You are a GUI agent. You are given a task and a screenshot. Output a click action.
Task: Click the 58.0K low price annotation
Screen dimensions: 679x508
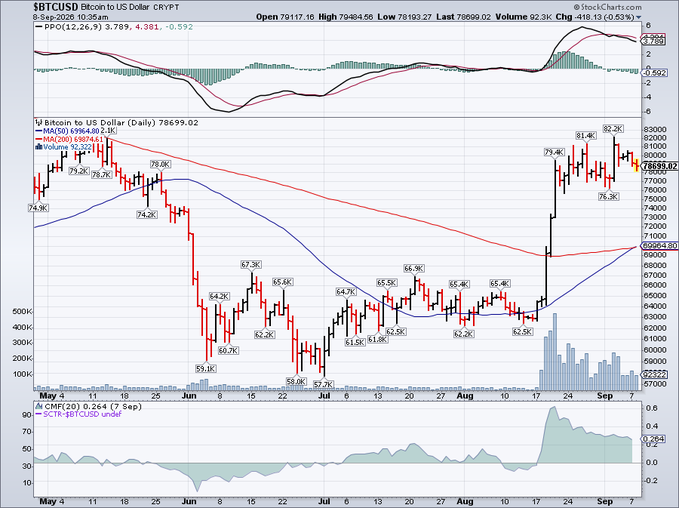[x=296, y=382]
